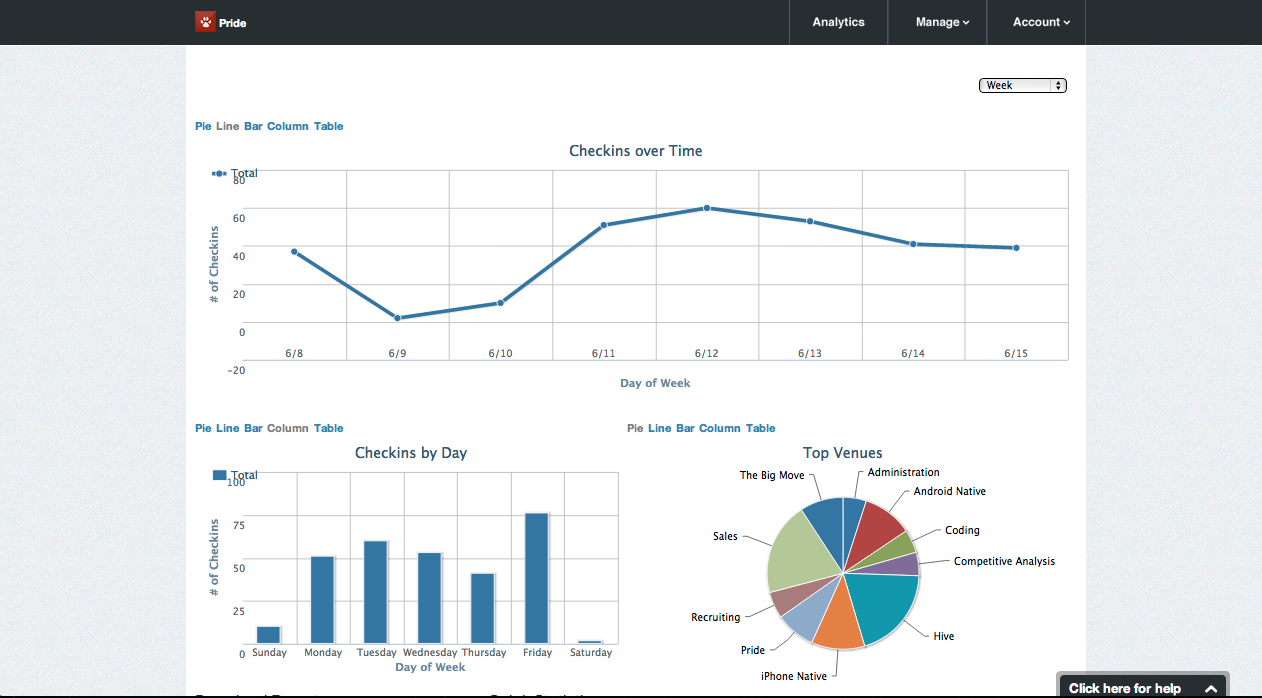Click the 6/8 data point on the line
The image size is (1262, 698).
(x=294, y=252)
